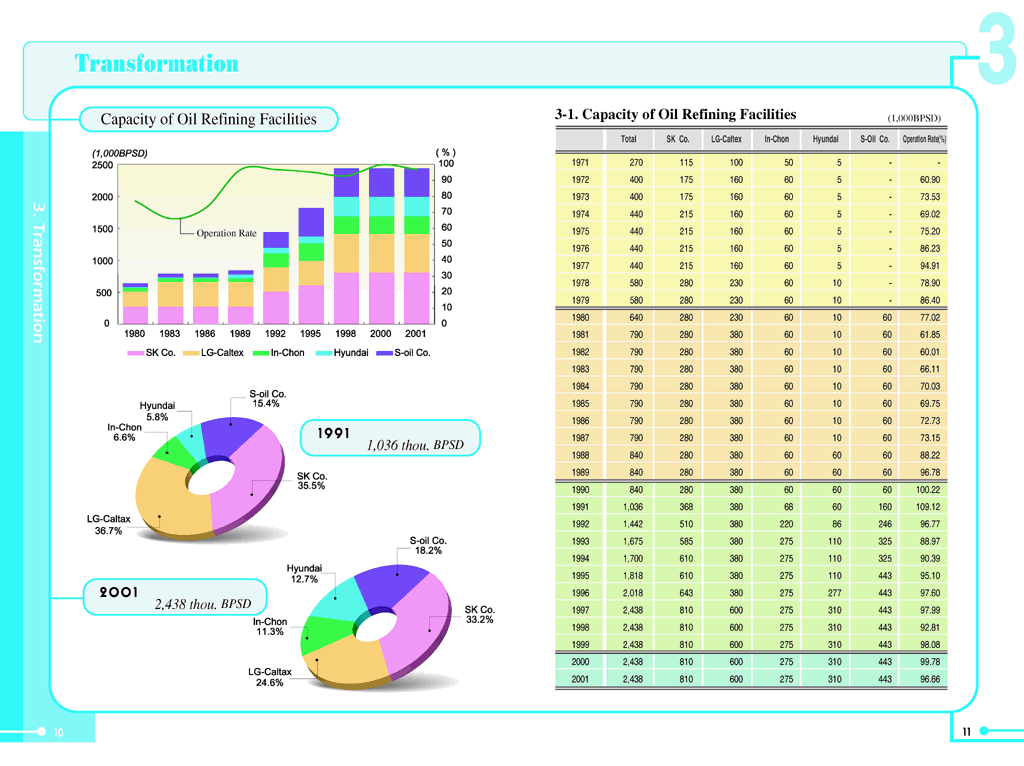The image size is (1024, 766).
Task: Click the 'S-Oil Co.' table column header
Action: tap(875, 139)
